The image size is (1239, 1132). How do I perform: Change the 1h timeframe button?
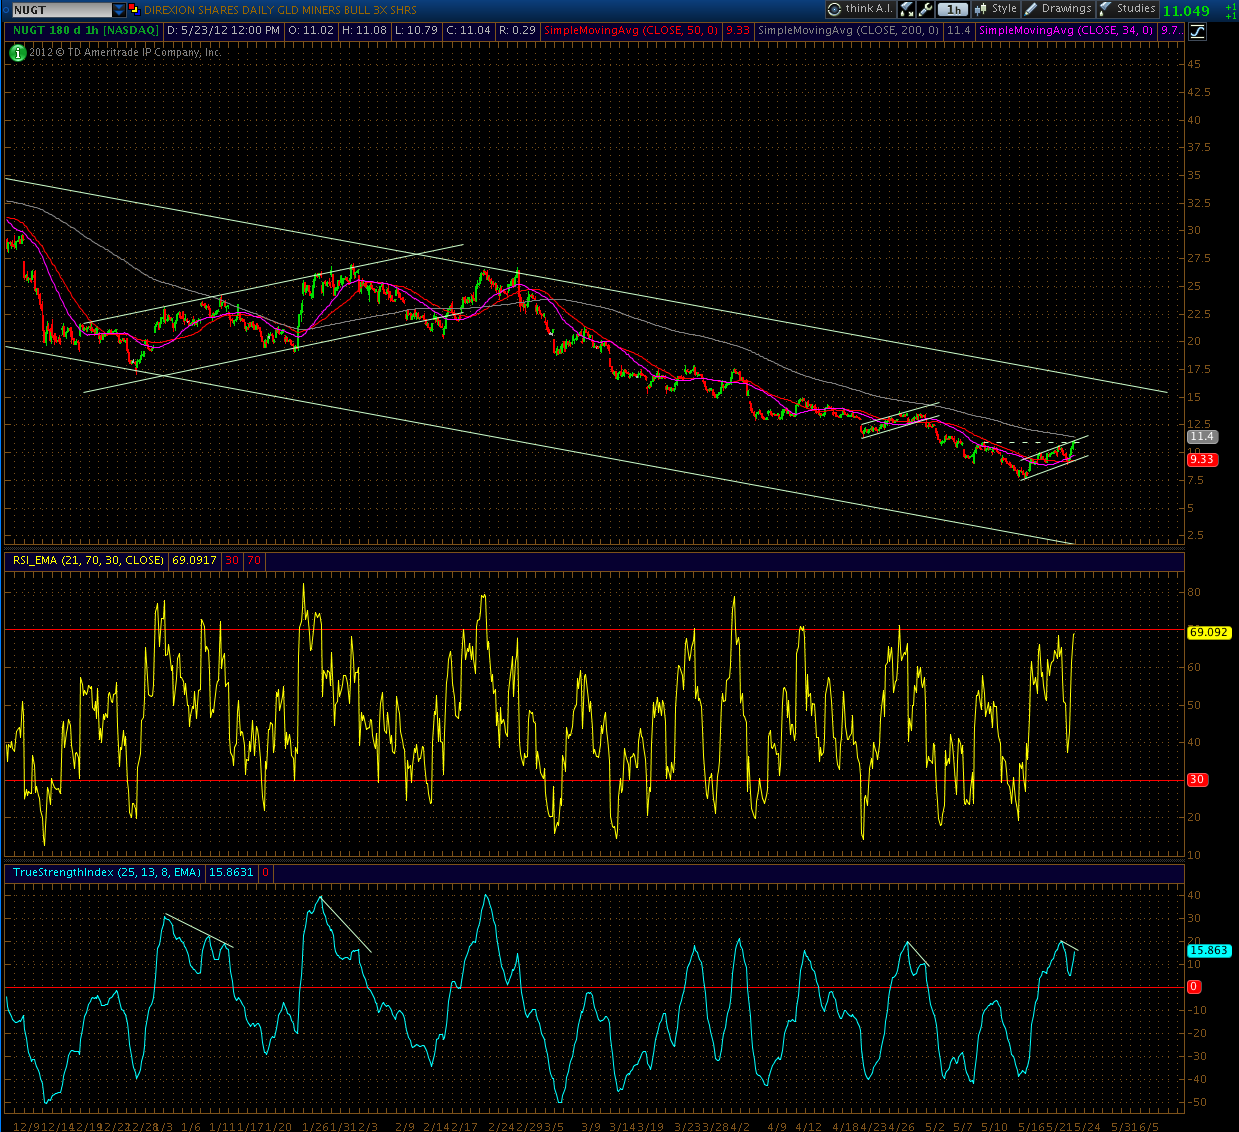pos(954,9)
